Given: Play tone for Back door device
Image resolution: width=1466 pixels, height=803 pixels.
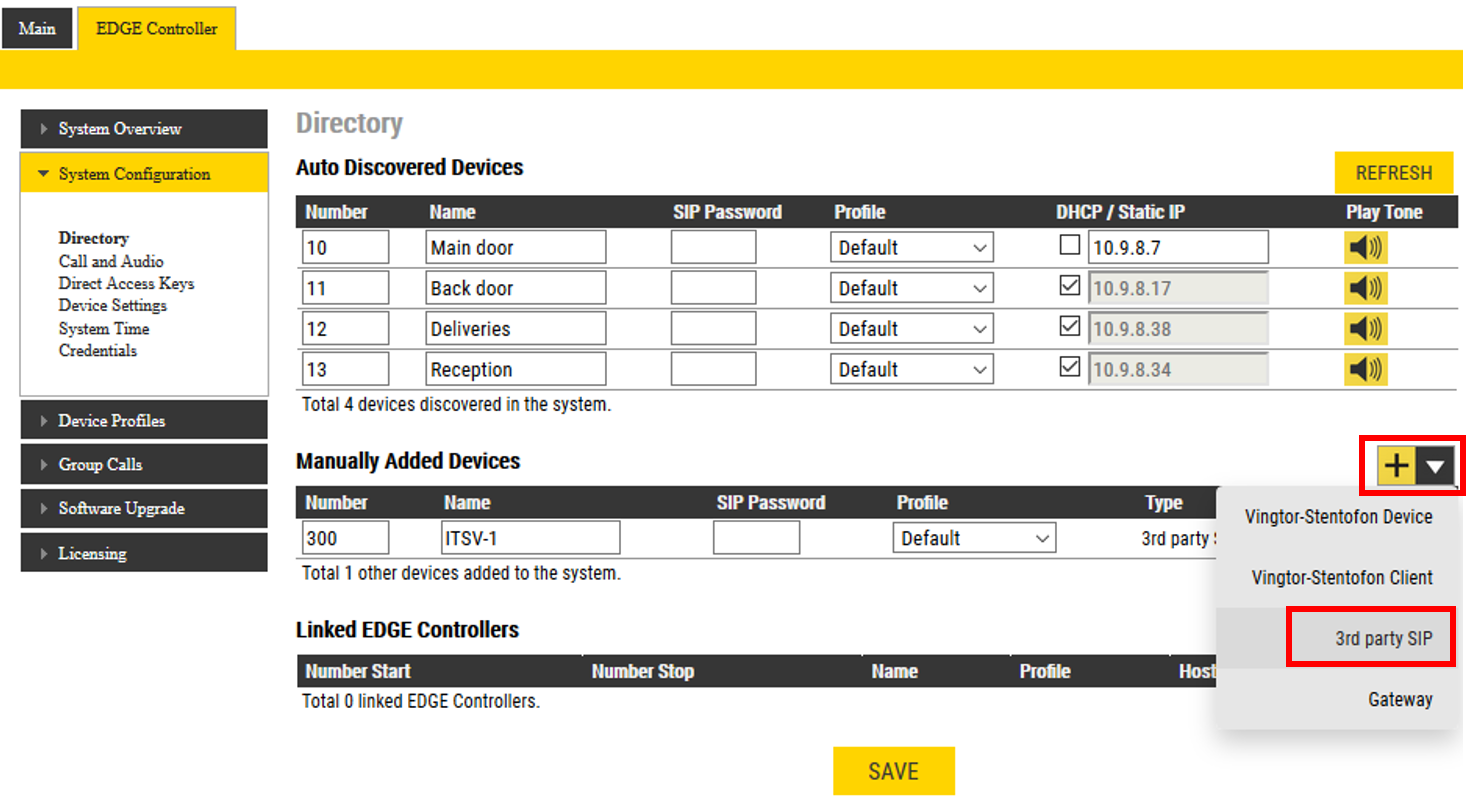Looking at the screenshot, I should [1365, 288].
